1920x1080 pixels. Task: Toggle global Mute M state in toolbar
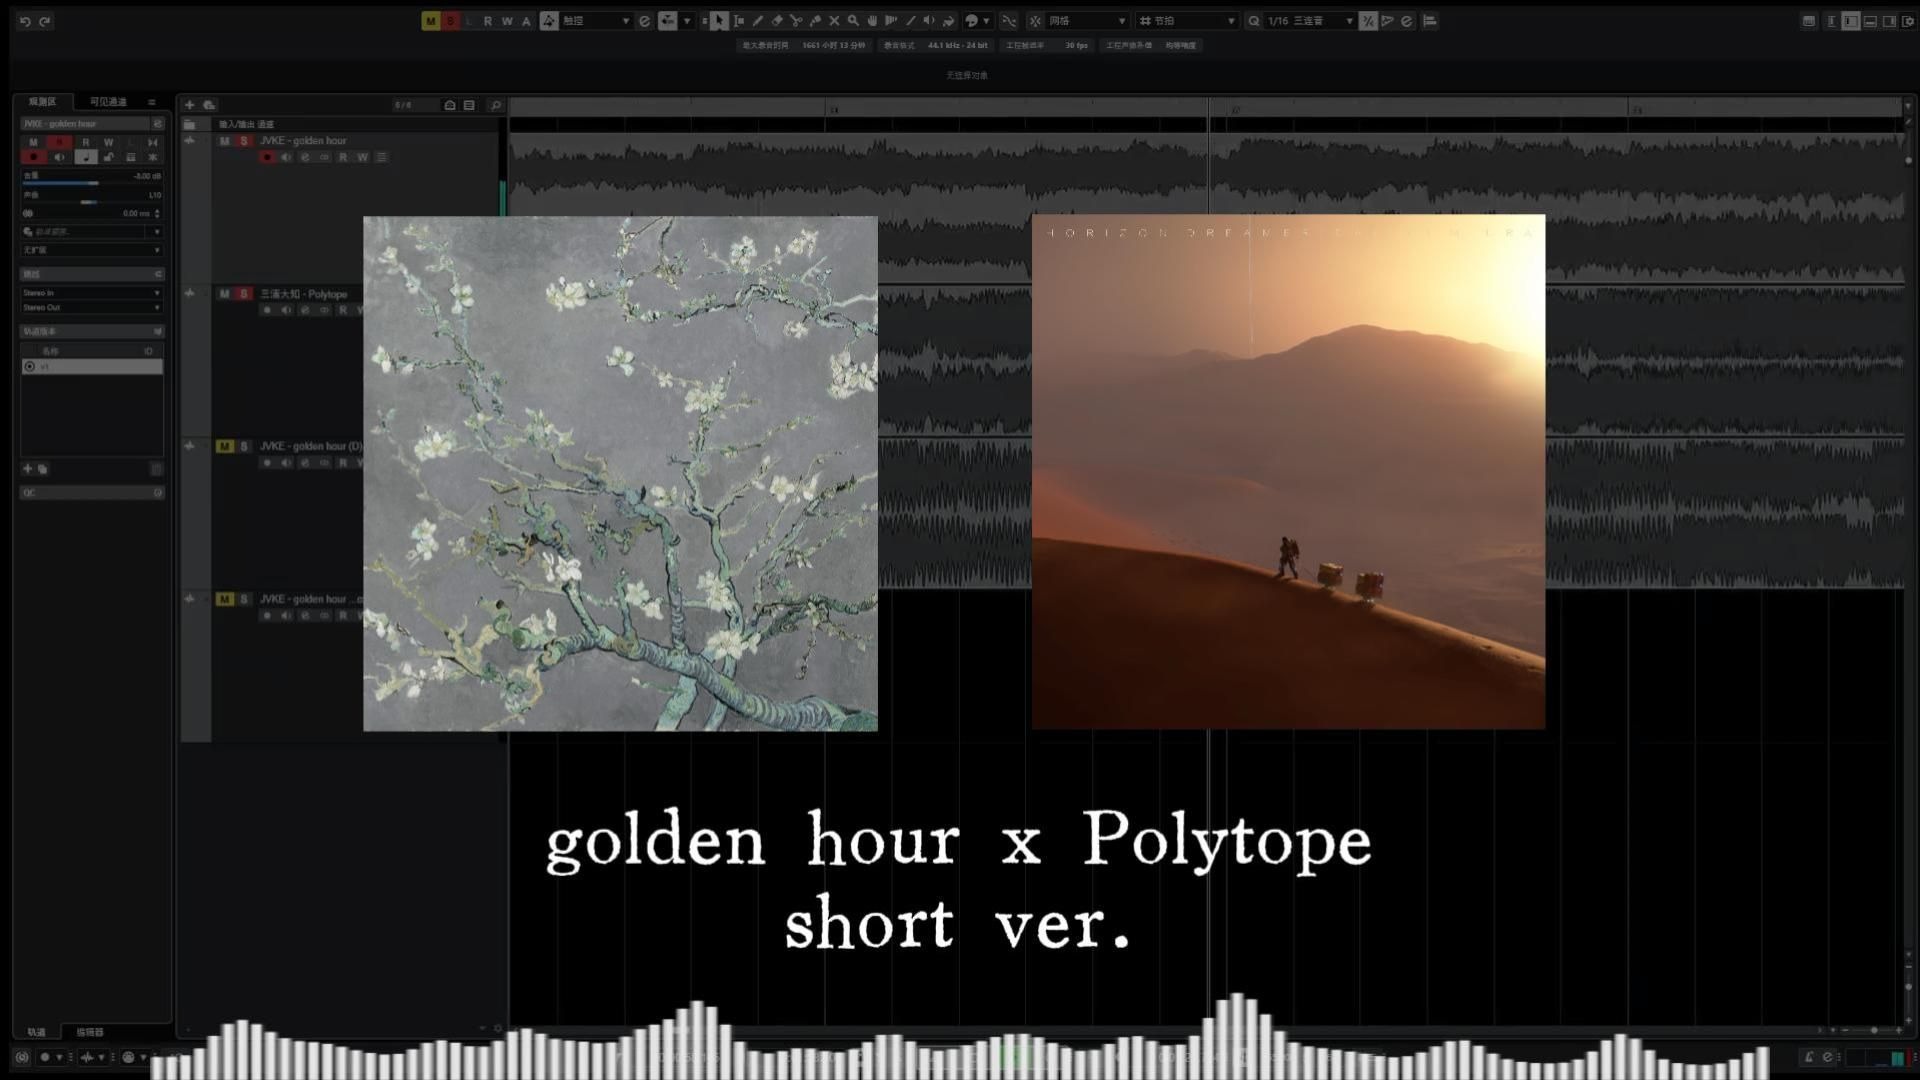click(430, 21)
